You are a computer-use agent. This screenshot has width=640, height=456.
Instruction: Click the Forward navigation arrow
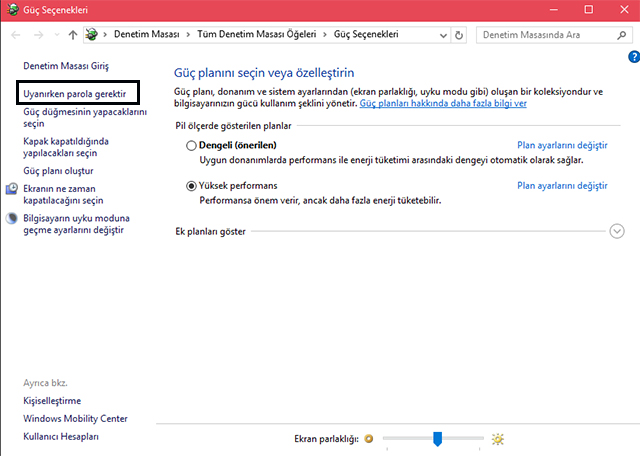click(39, 35)
